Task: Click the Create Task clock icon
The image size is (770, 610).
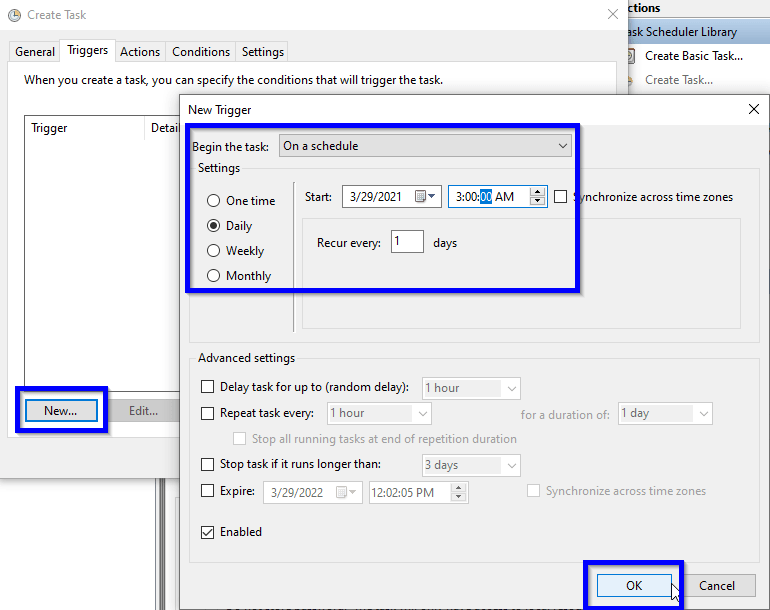Action: (x=14, y=15)
